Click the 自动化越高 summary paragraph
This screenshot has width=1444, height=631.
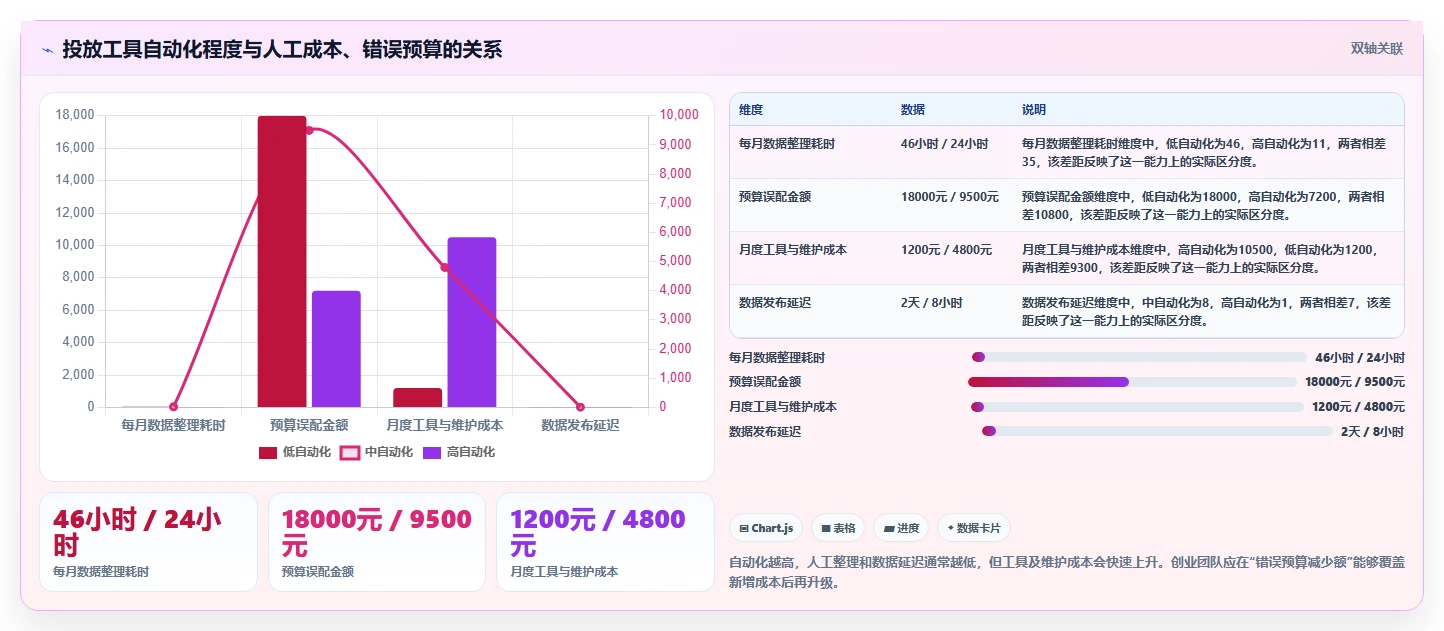pyautogui.click(x=1067, y=572)
